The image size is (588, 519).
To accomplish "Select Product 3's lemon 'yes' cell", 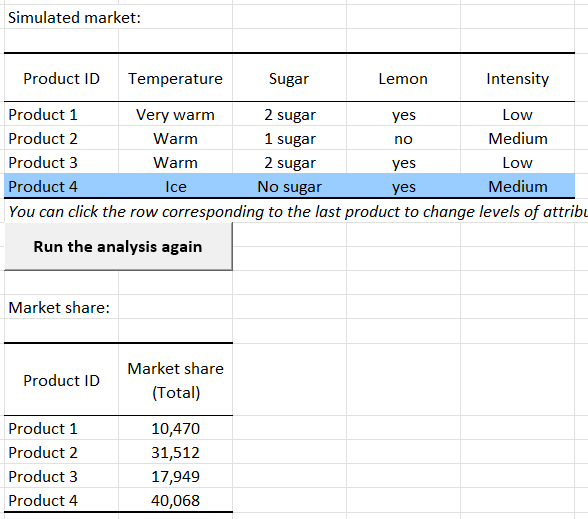I will 404,163.
